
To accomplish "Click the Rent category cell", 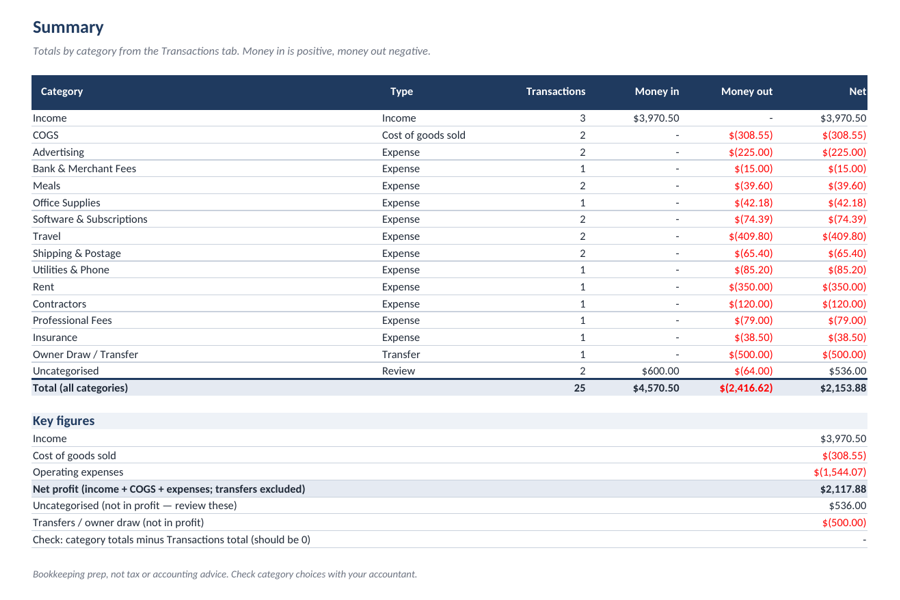I will [x=43, y=287].
